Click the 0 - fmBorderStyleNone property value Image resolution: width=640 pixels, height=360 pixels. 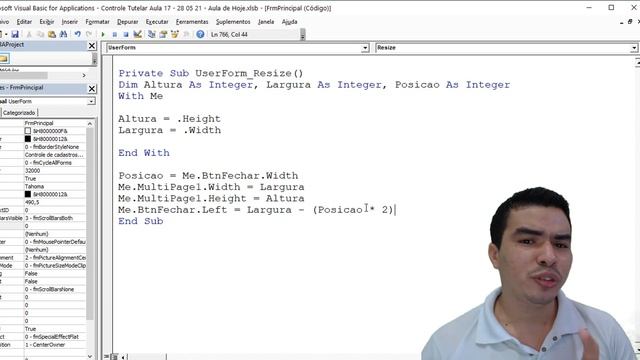[x=55, y=147]
